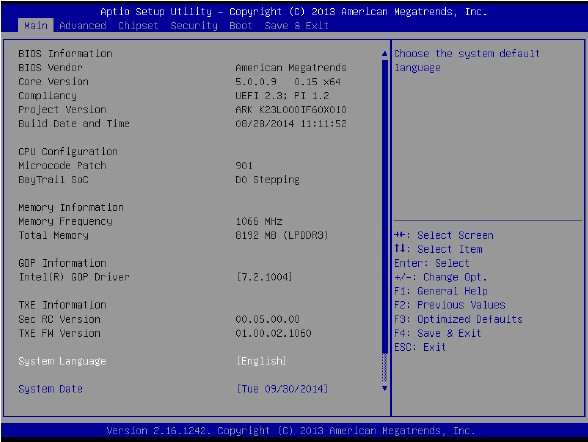Switch to the Advanced tab
Image resolution: width=588 pixels, height=442 pixels.
click(x=82, y=25)
